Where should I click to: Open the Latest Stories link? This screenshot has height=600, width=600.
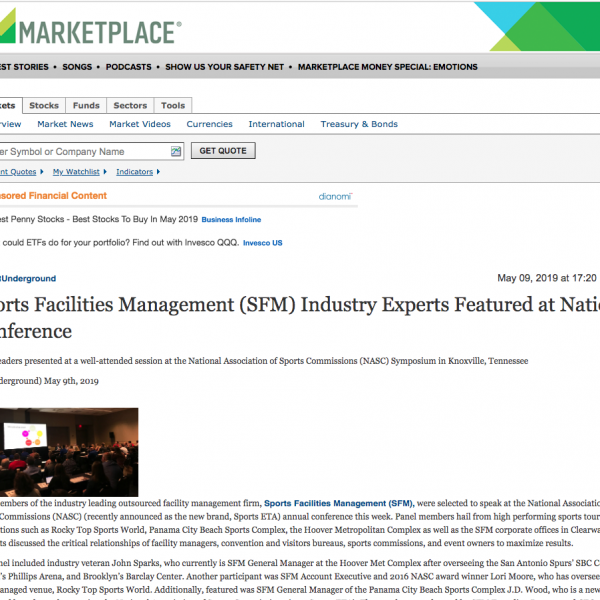[x=24, y=67]
